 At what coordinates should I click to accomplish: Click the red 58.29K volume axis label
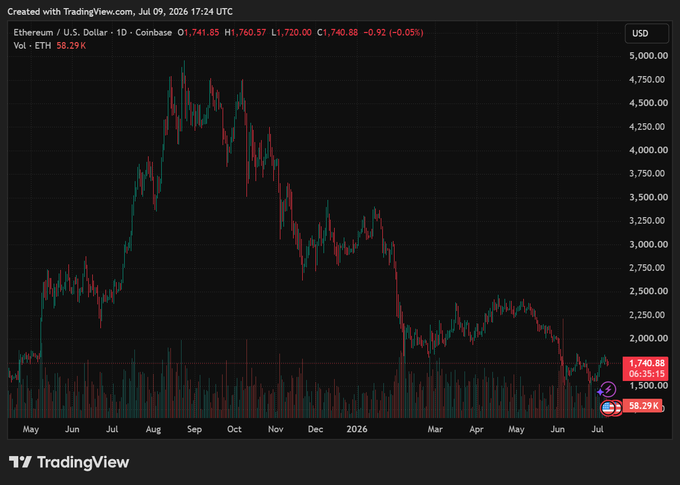tap(643, 406)
